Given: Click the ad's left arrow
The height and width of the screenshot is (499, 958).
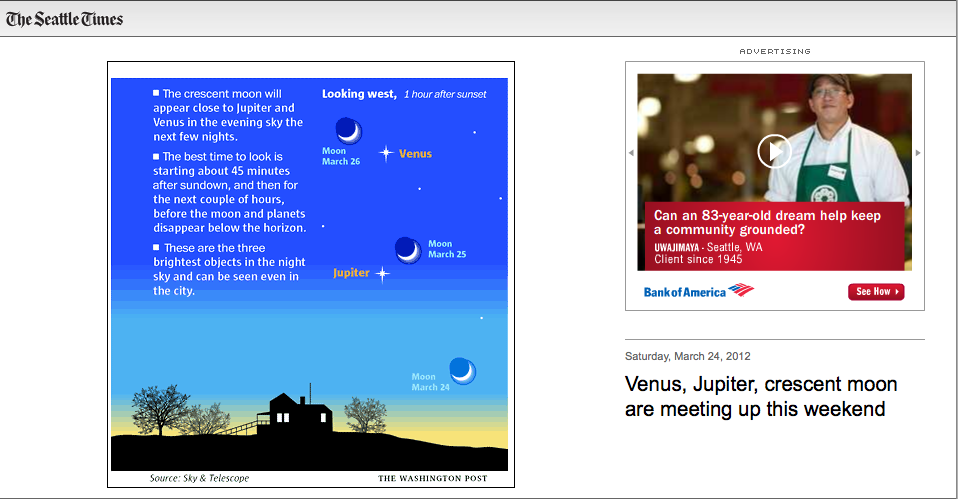Looking at the screenshot, I should click(x=631, y=153).
